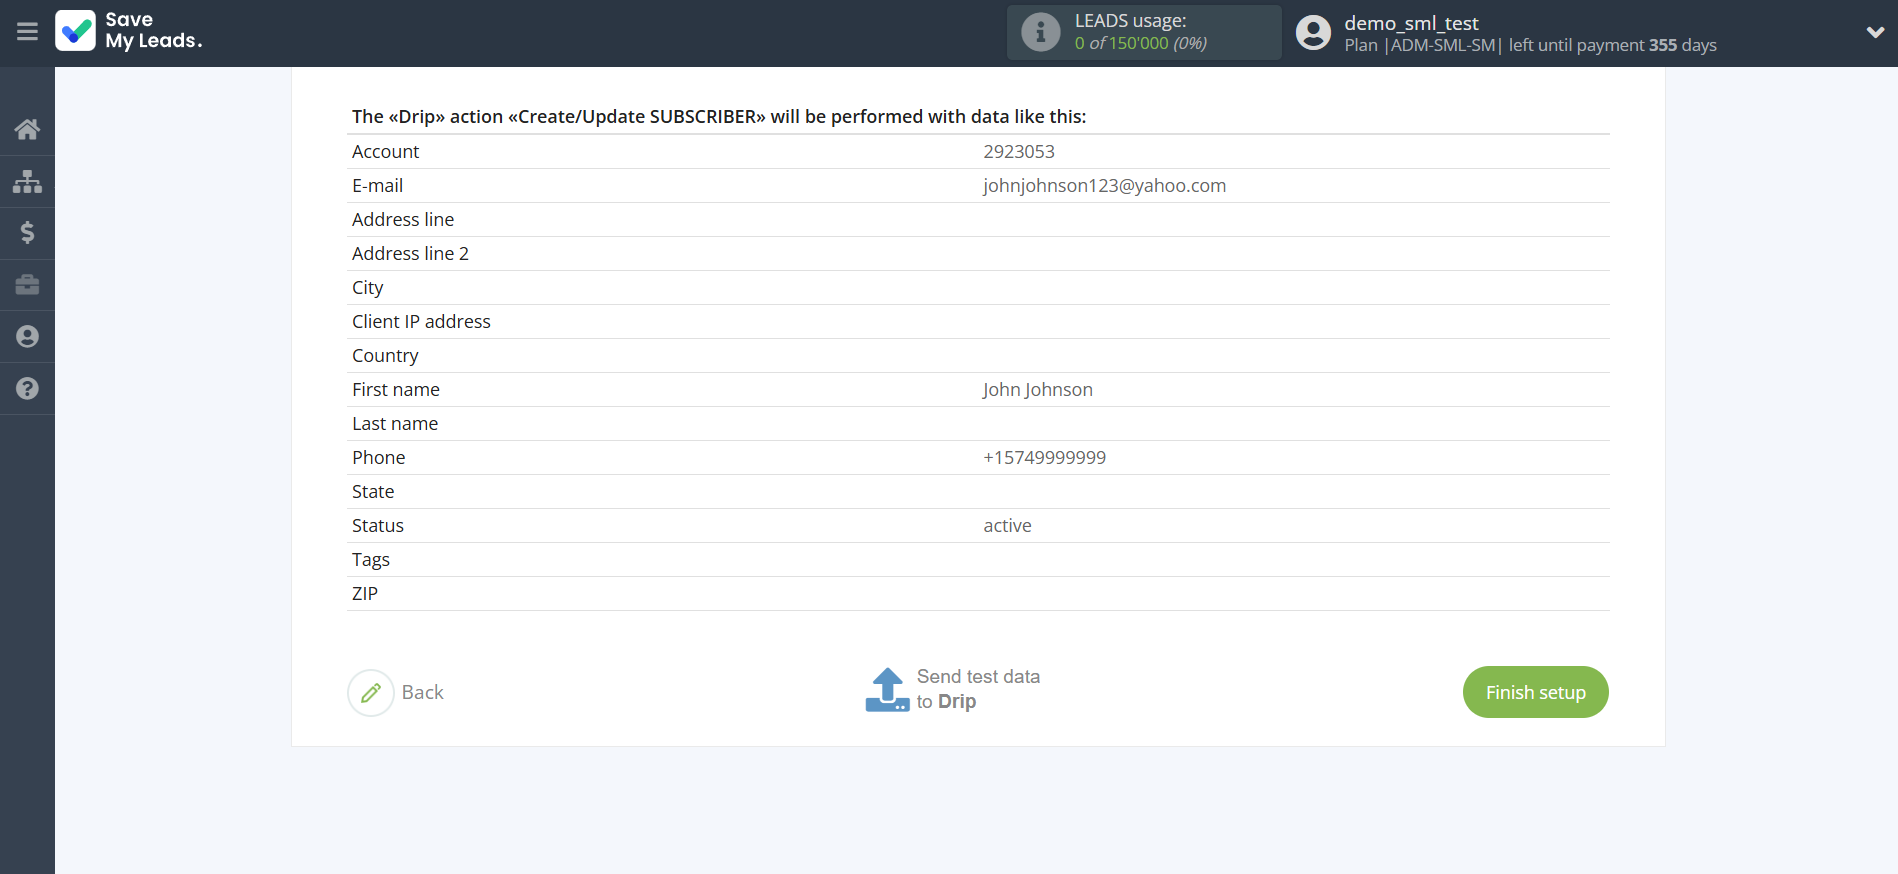Screen dimensions: 1898x874
Task: Click the LEADS usage info icon
Action: click(1040, 32)
